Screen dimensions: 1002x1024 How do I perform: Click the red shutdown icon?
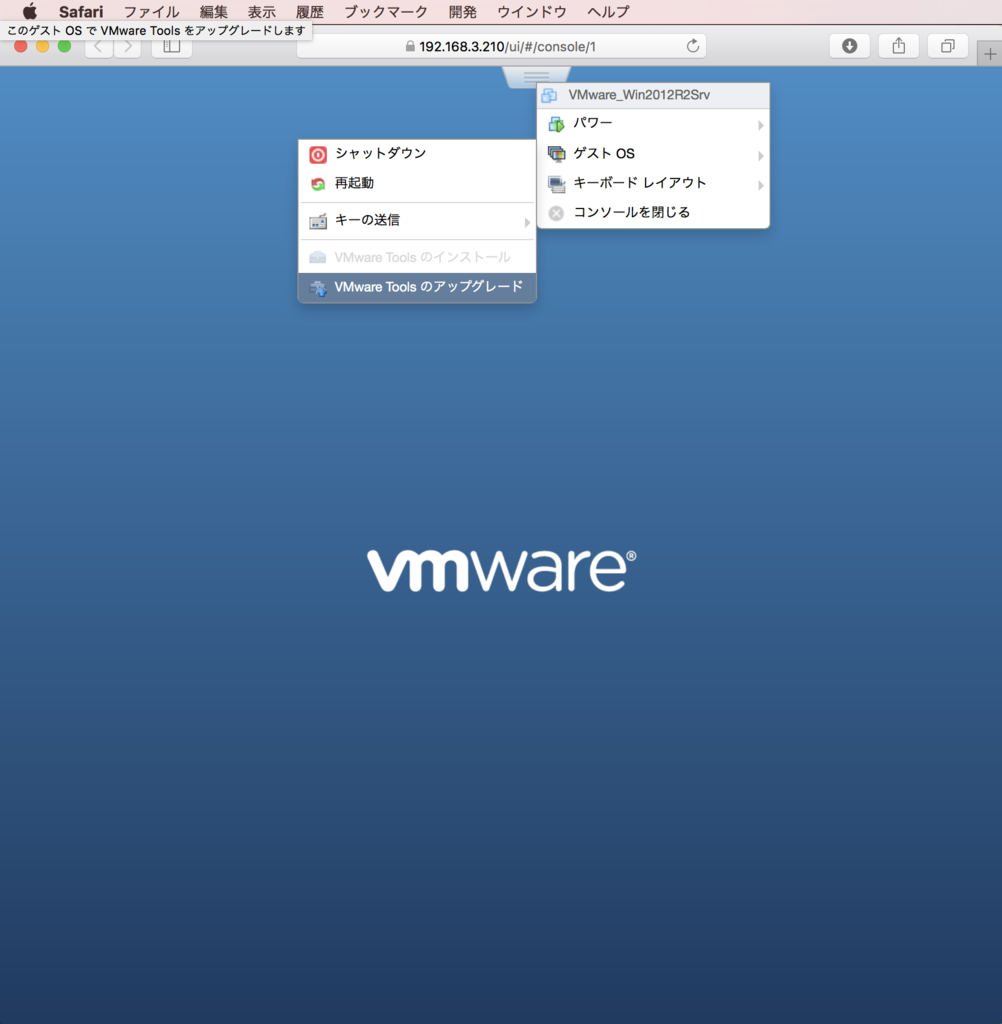pos(318,155)
